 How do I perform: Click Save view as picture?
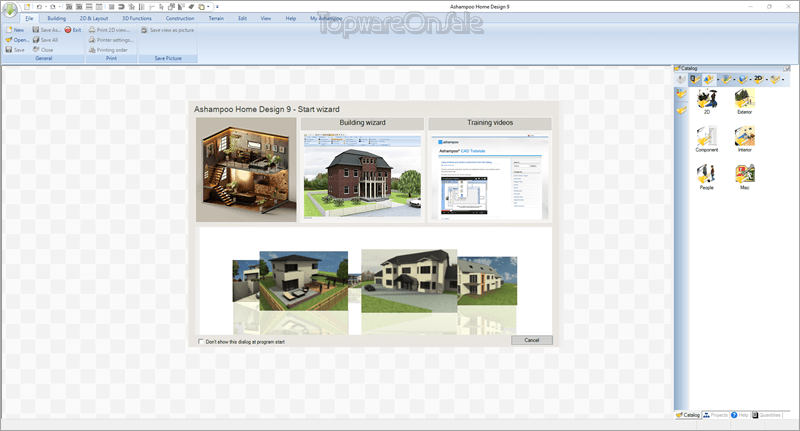click(x=167, y=30)
